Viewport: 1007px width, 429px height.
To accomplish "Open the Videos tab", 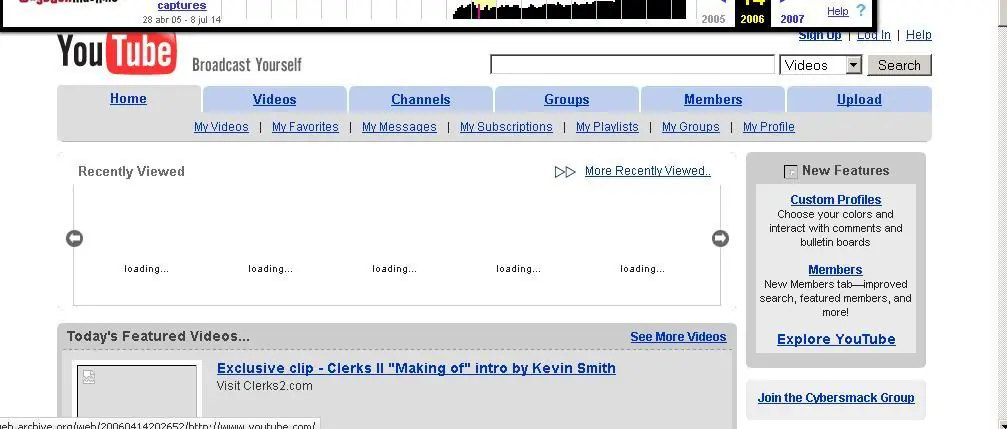I will pos(274,100).
